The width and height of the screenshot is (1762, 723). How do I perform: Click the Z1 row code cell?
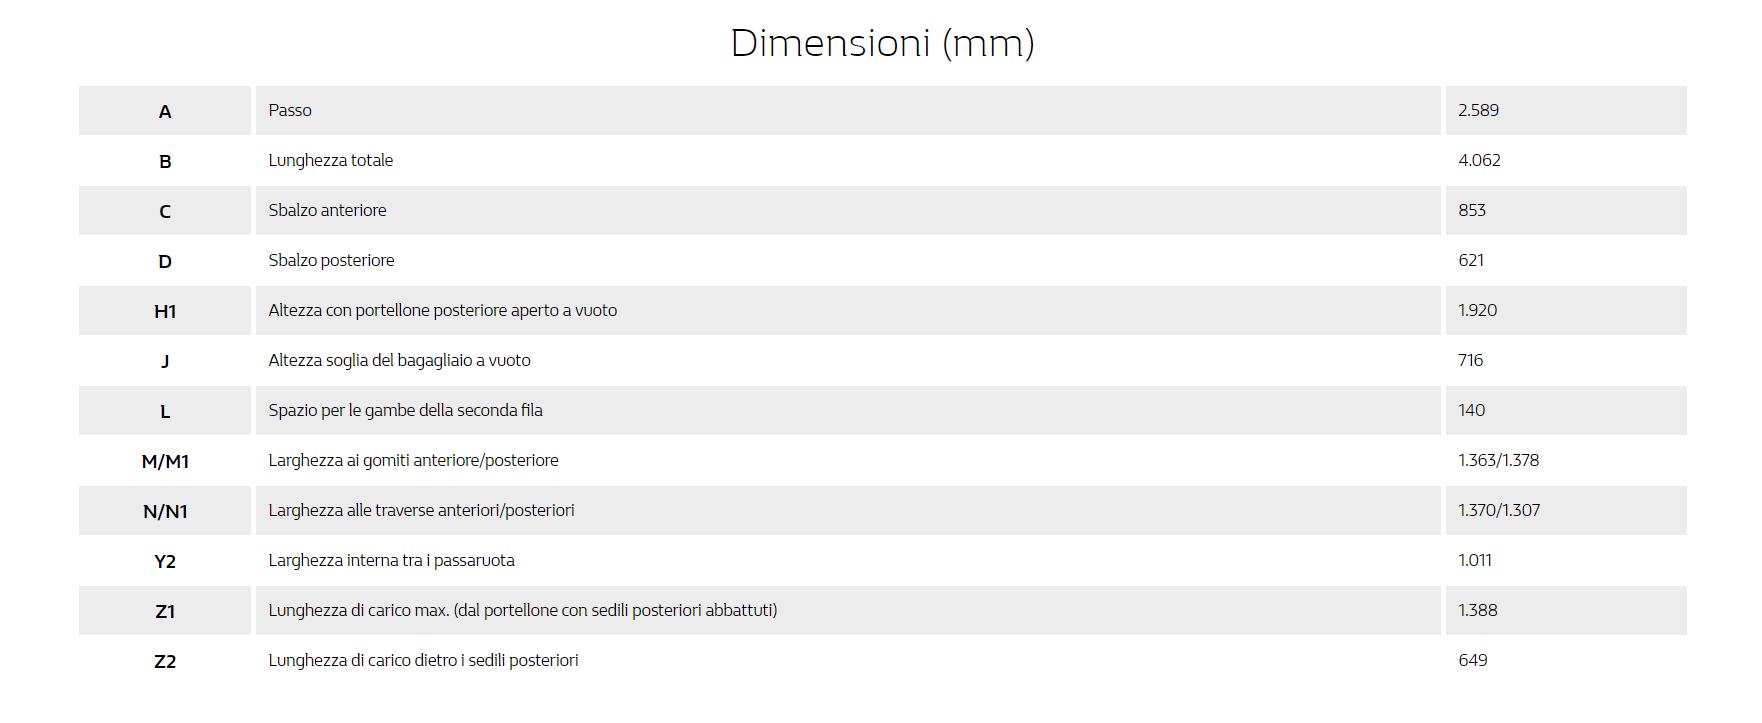tap(165, 611)
